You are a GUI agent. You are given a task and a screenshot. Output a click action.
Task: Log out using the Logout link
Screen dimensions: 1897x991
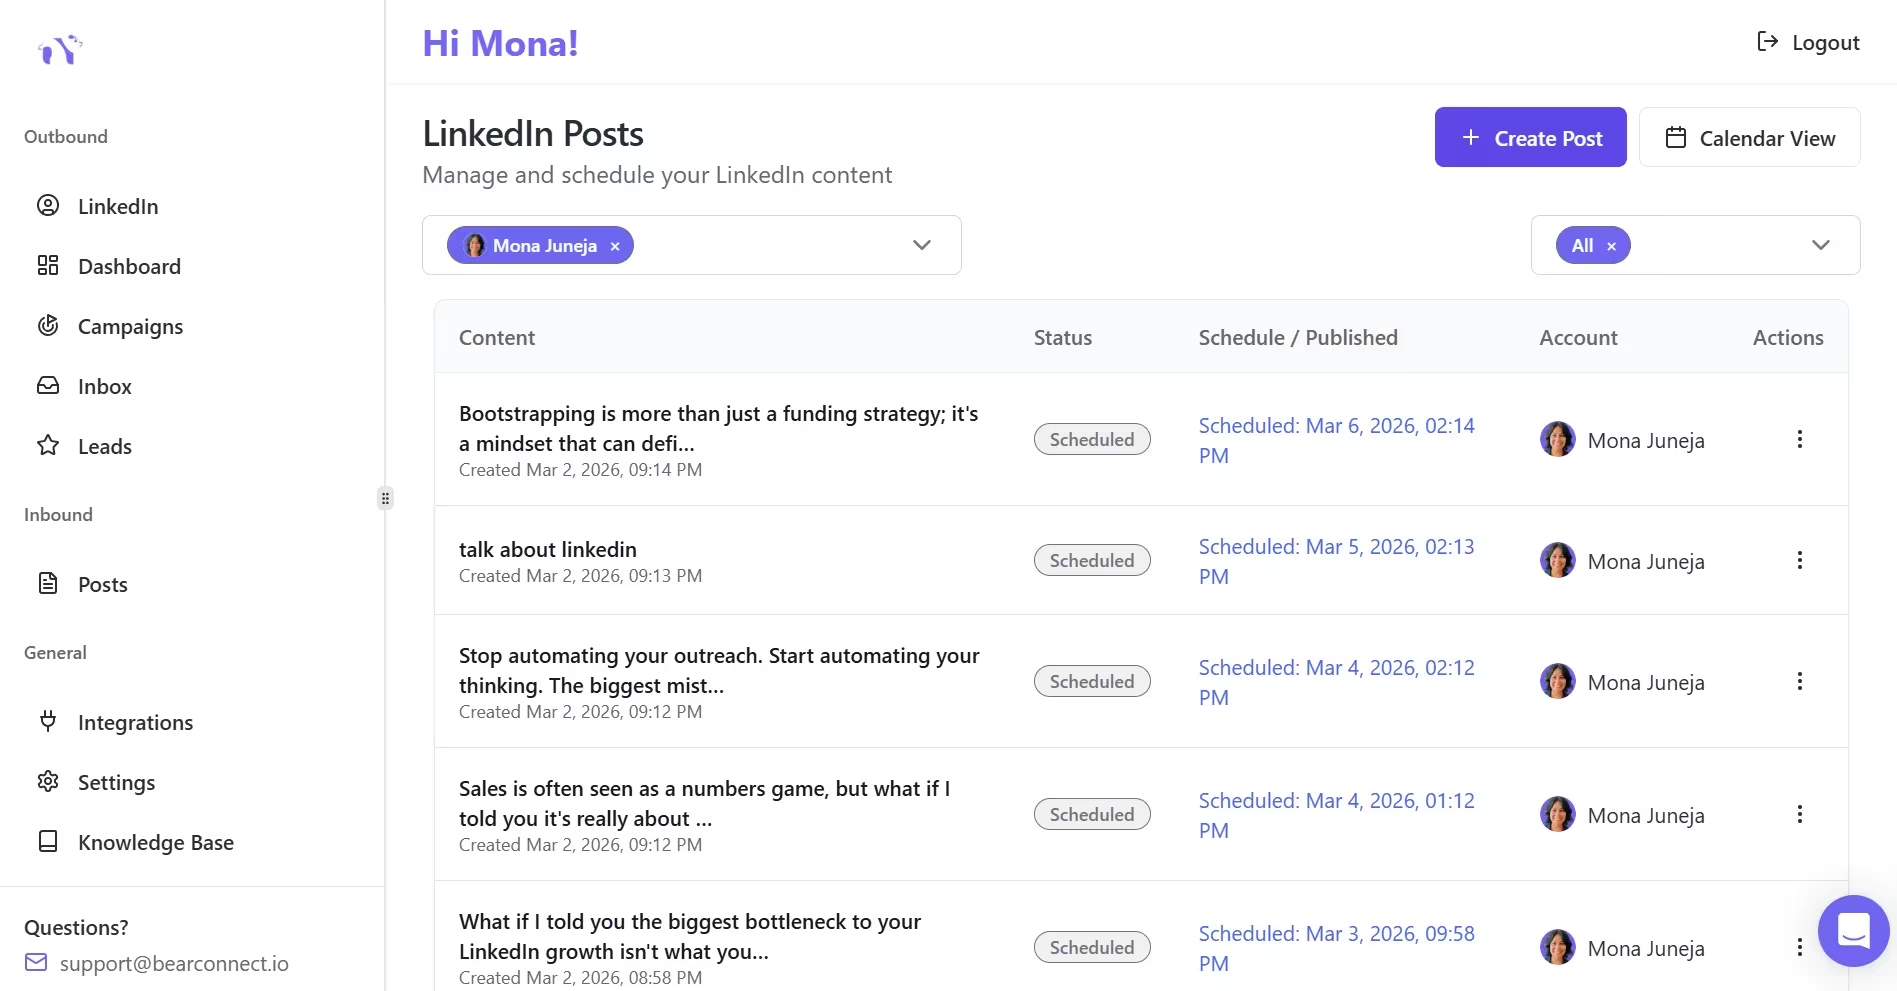click(1808, 42)
